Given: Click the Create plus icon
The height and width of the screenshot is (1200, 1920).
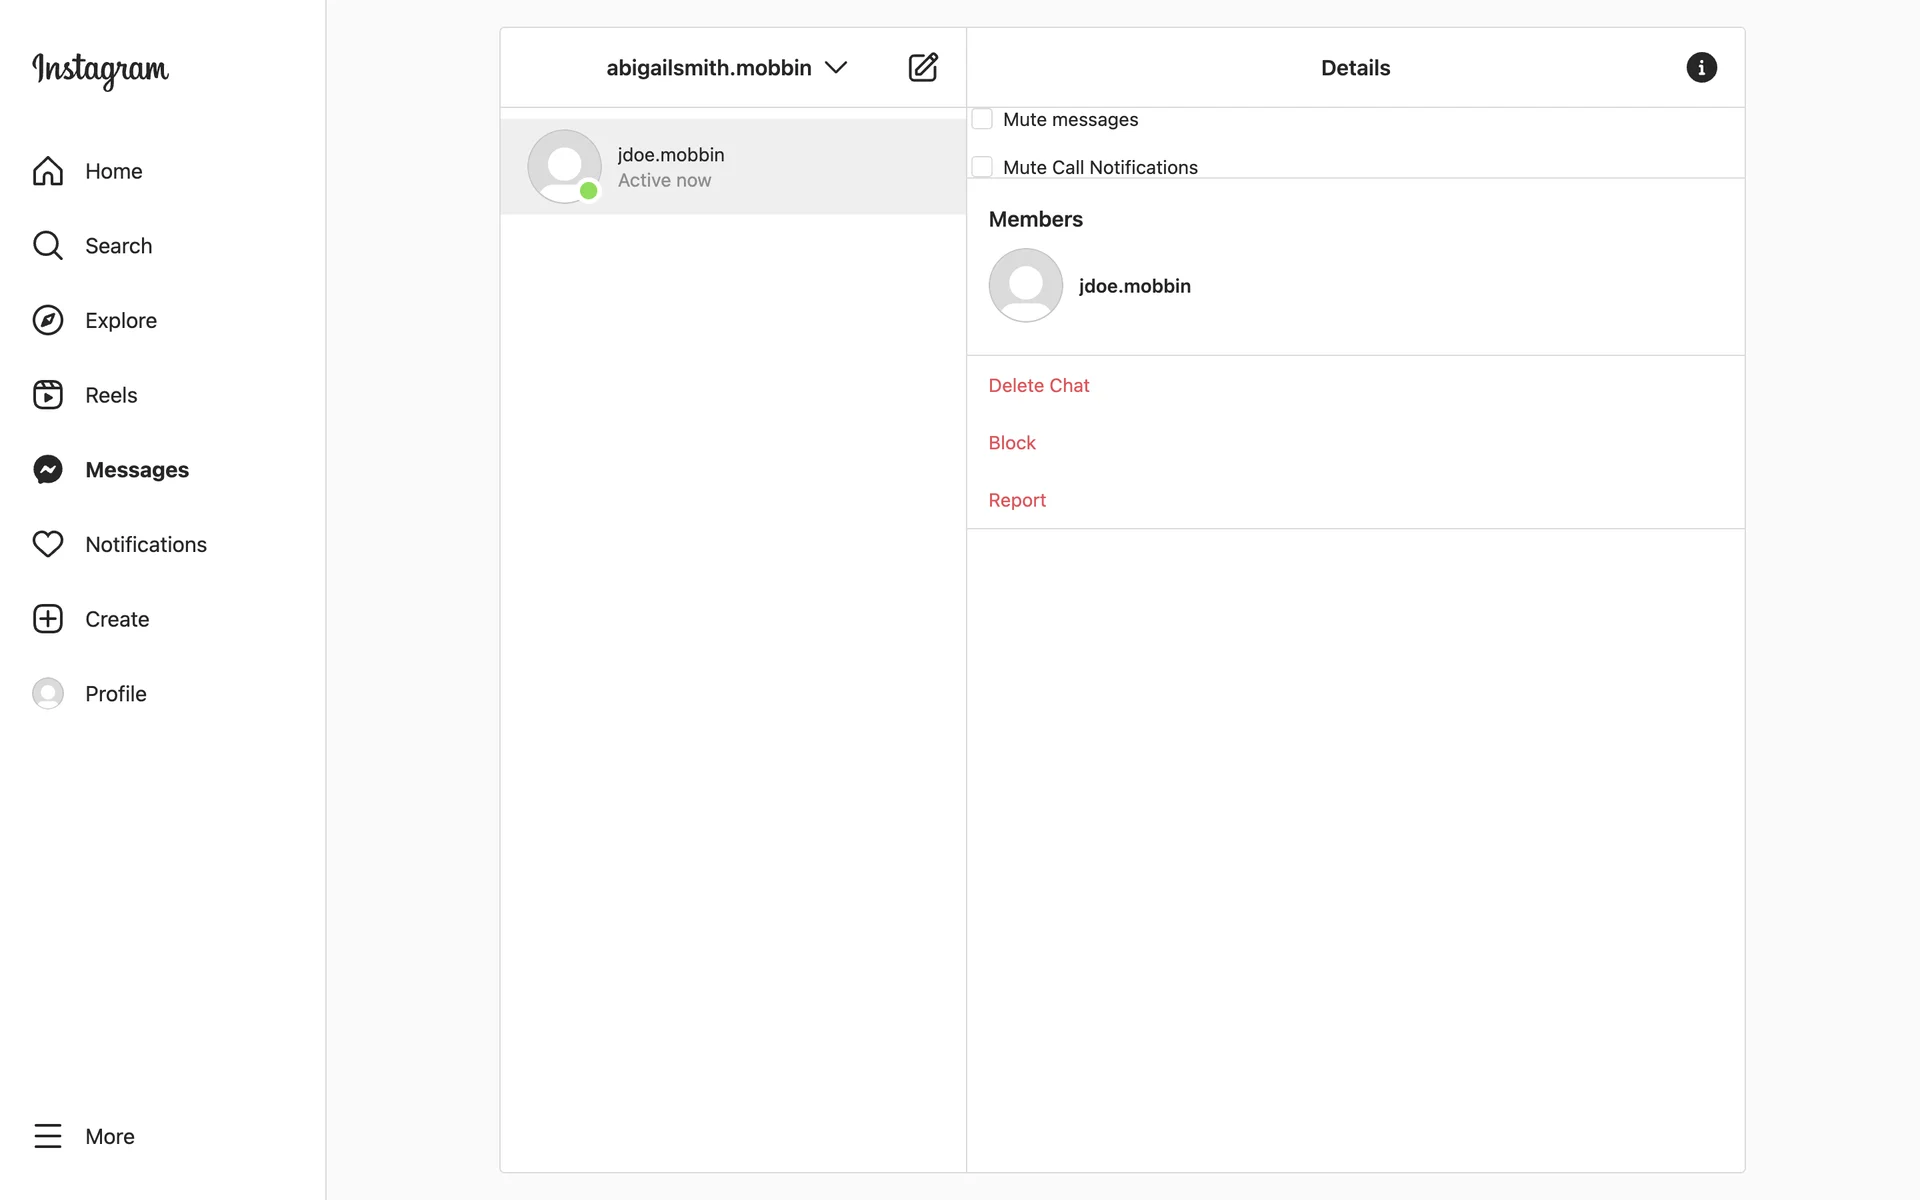Looking at the screenshot, I should click(x=48, y=619).
